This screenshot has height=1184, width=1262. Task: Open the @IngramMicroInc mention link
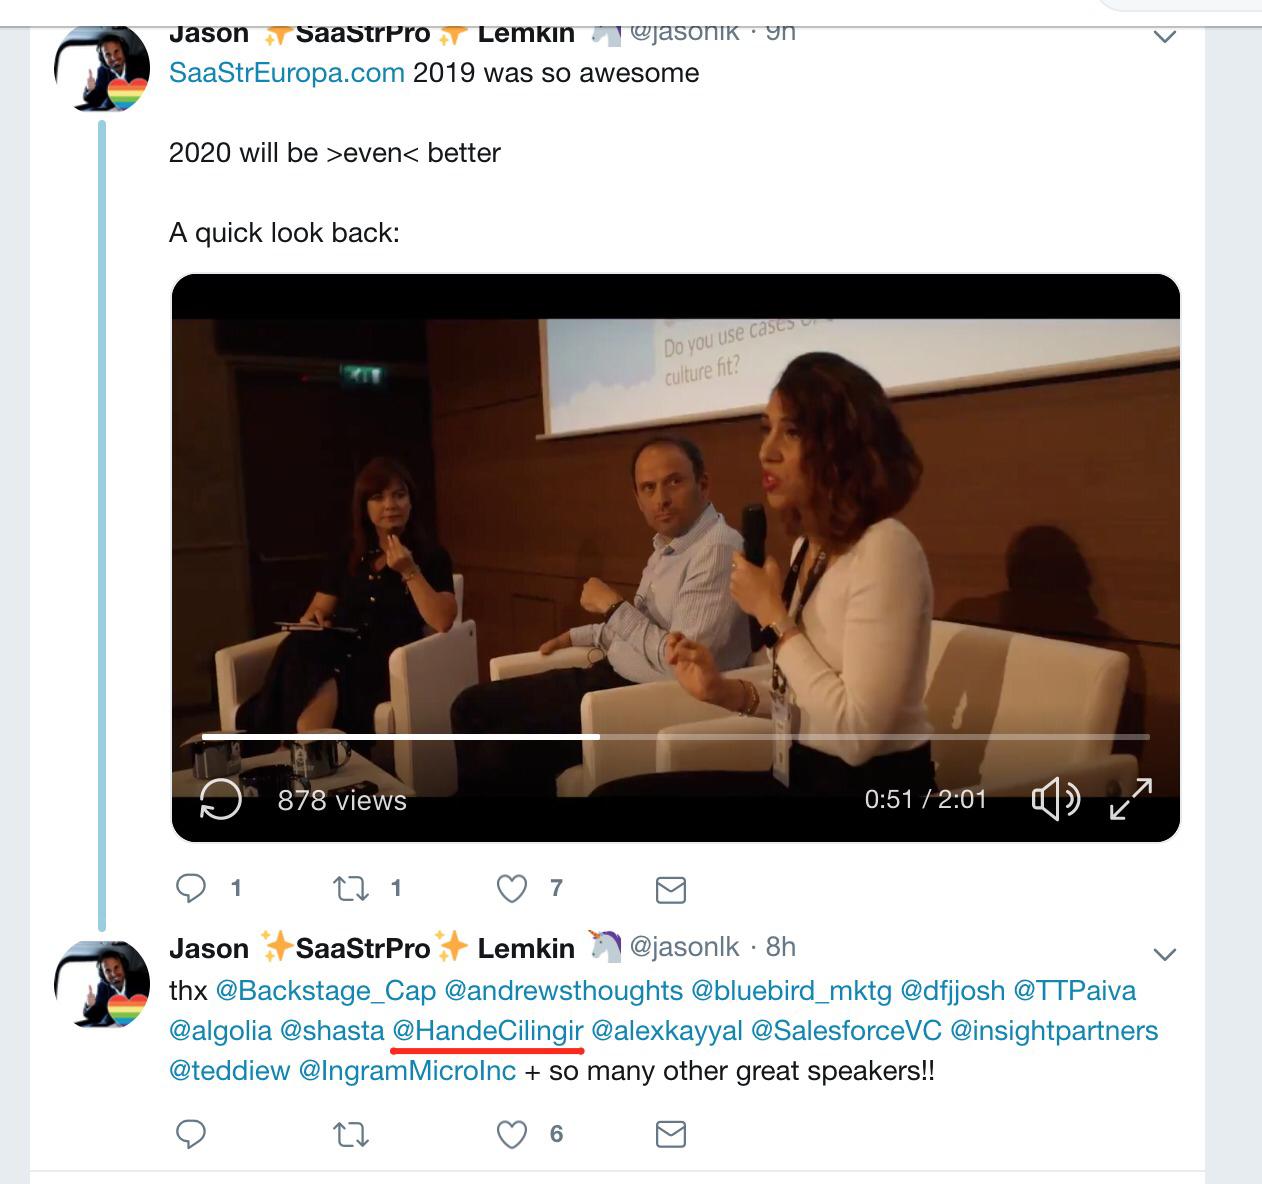[x=407, y=1071]
